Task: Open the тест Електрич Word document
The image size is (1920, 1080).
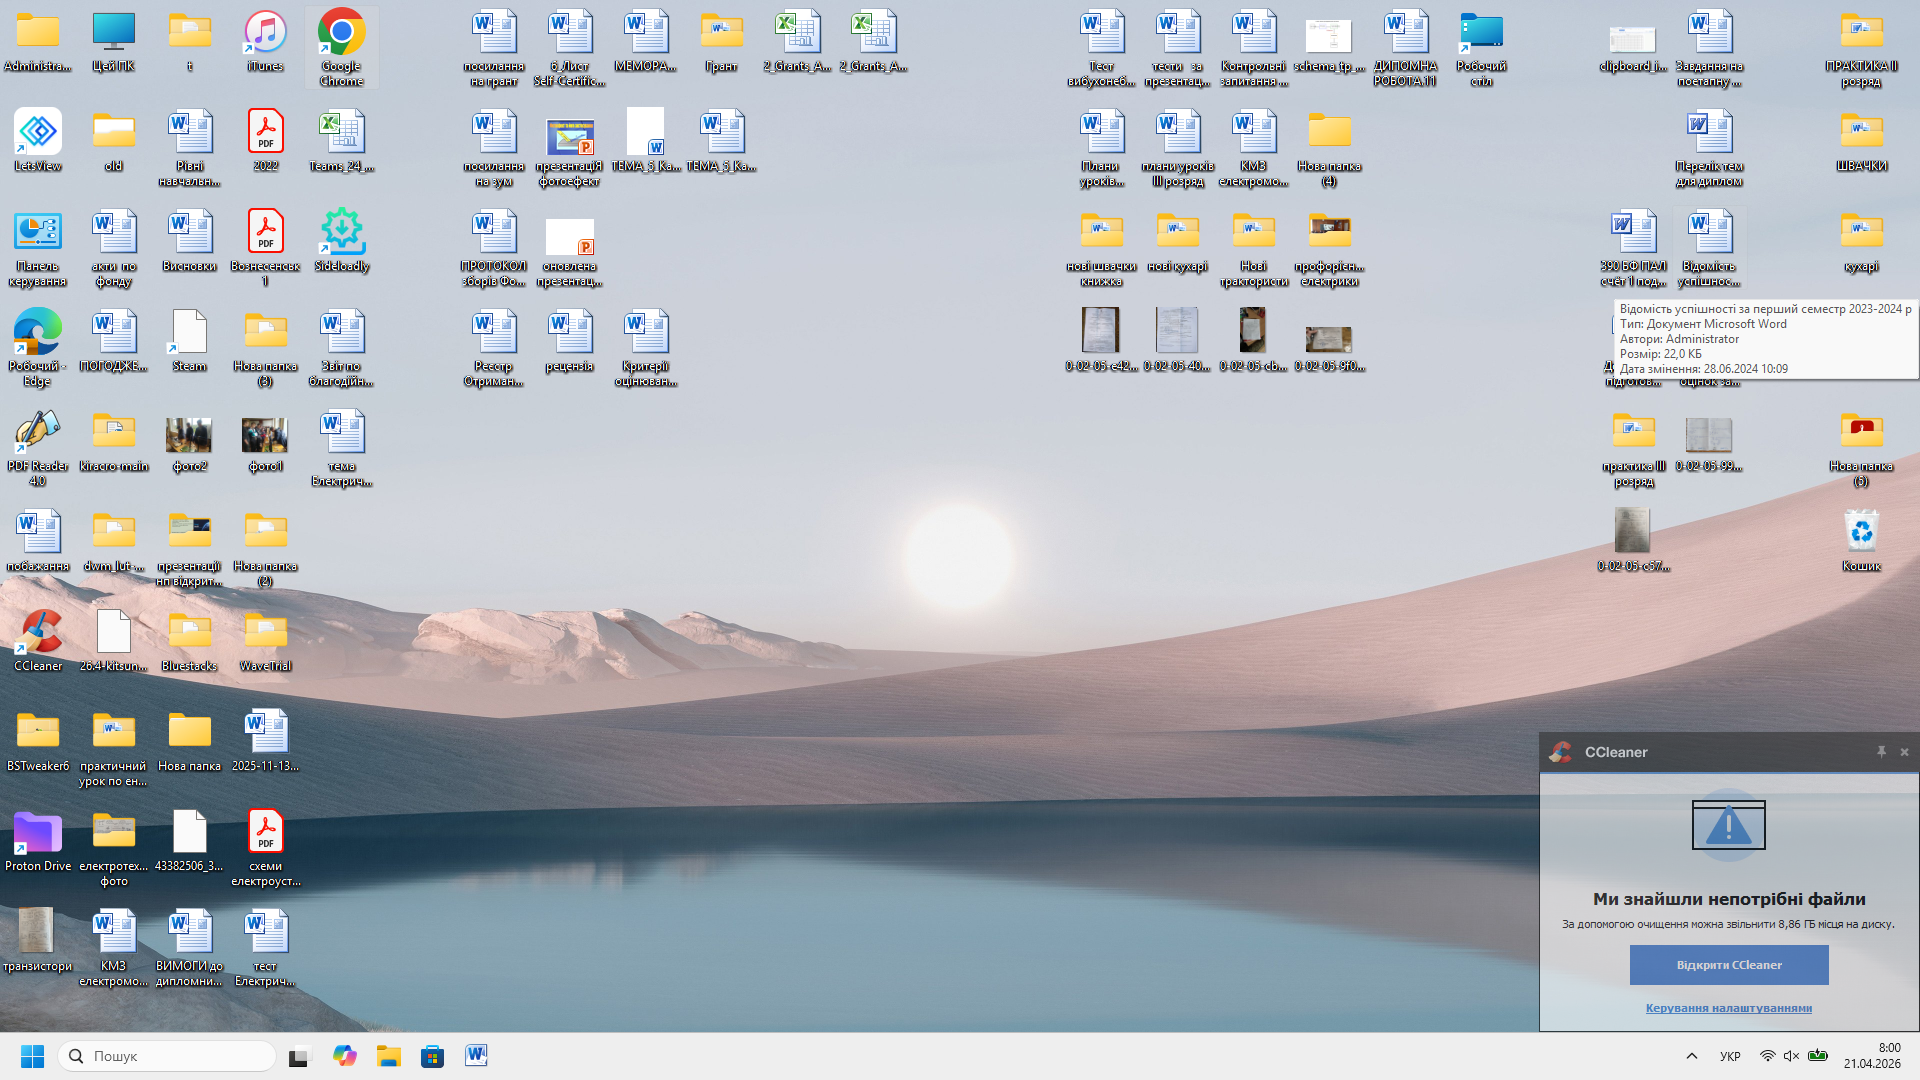Action: [265, 947]
